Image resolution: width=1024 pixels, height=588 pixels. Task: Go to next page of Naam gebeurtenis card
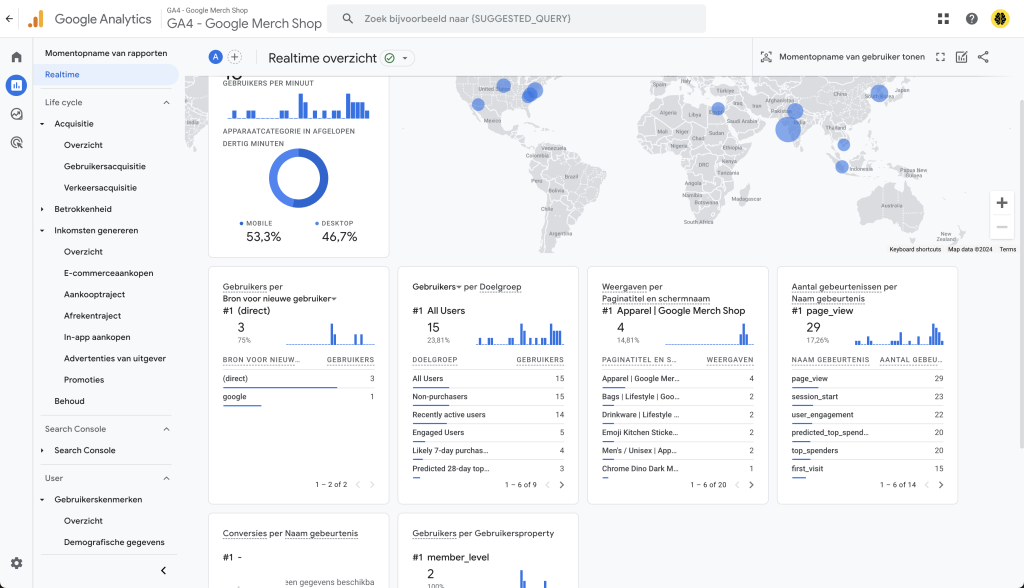pos(941,485)
